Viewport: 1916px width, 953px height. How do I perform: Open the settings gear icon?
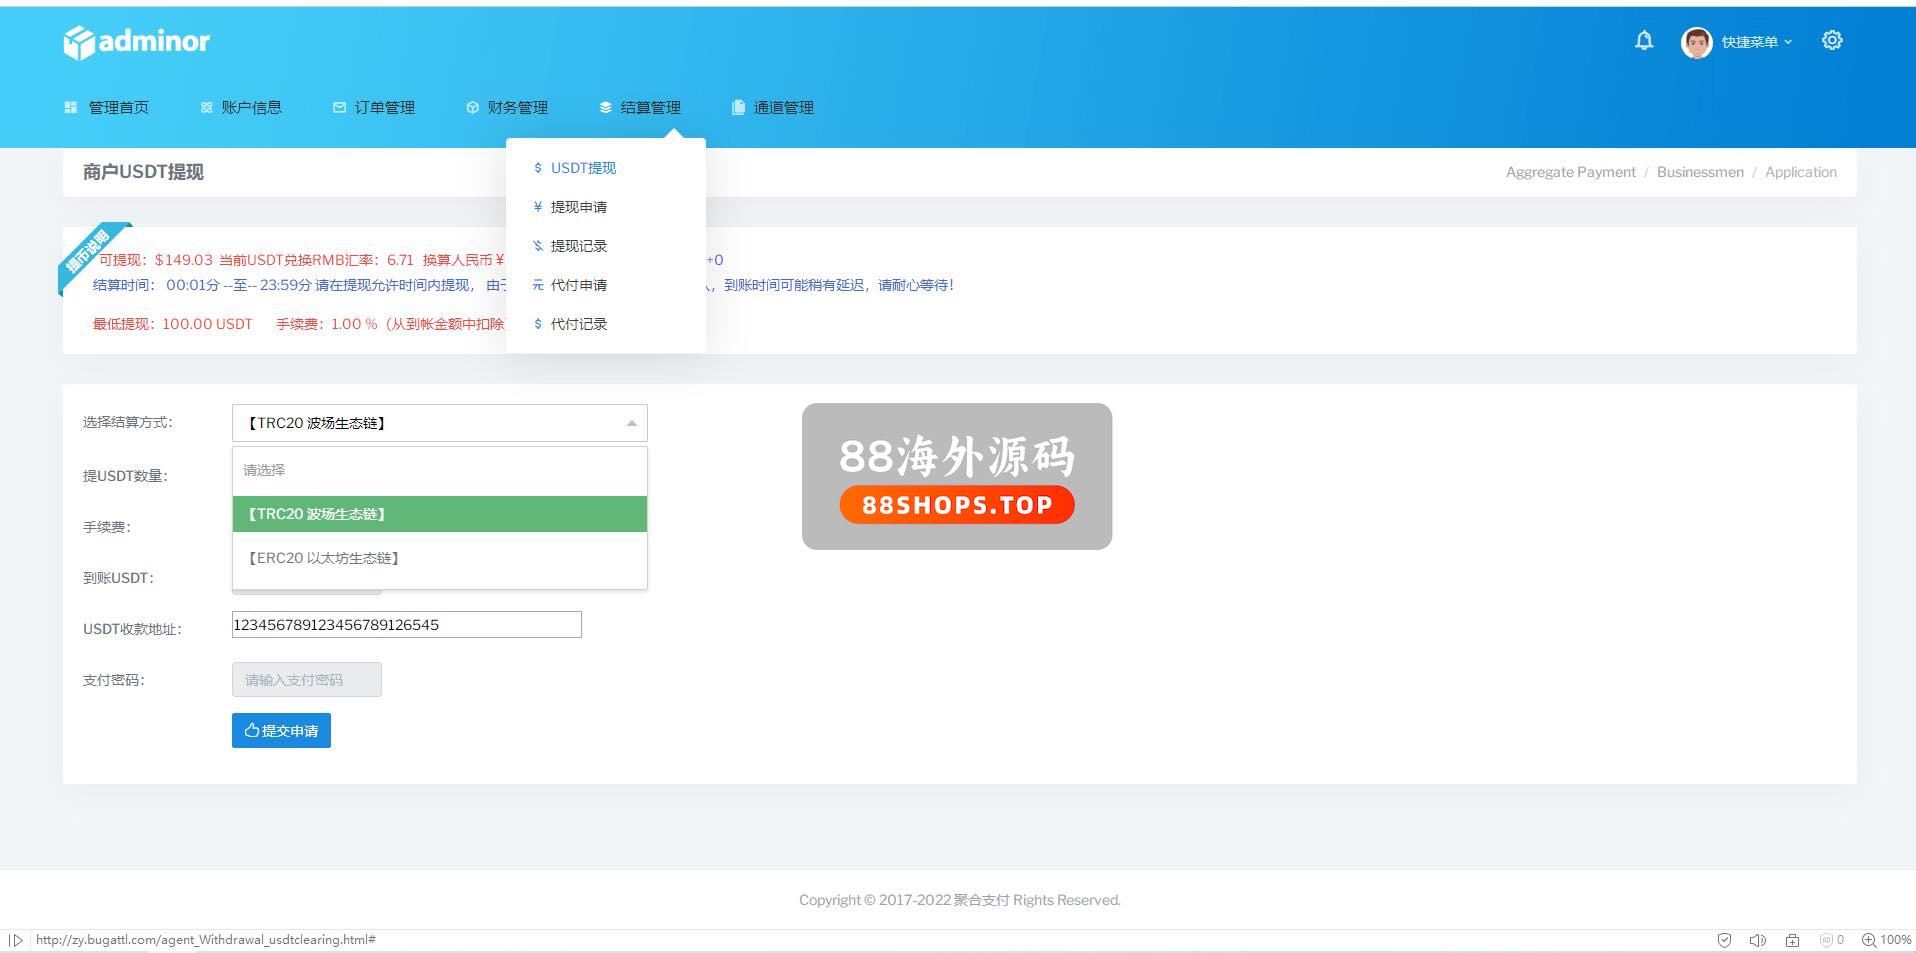pos(1831,41)
